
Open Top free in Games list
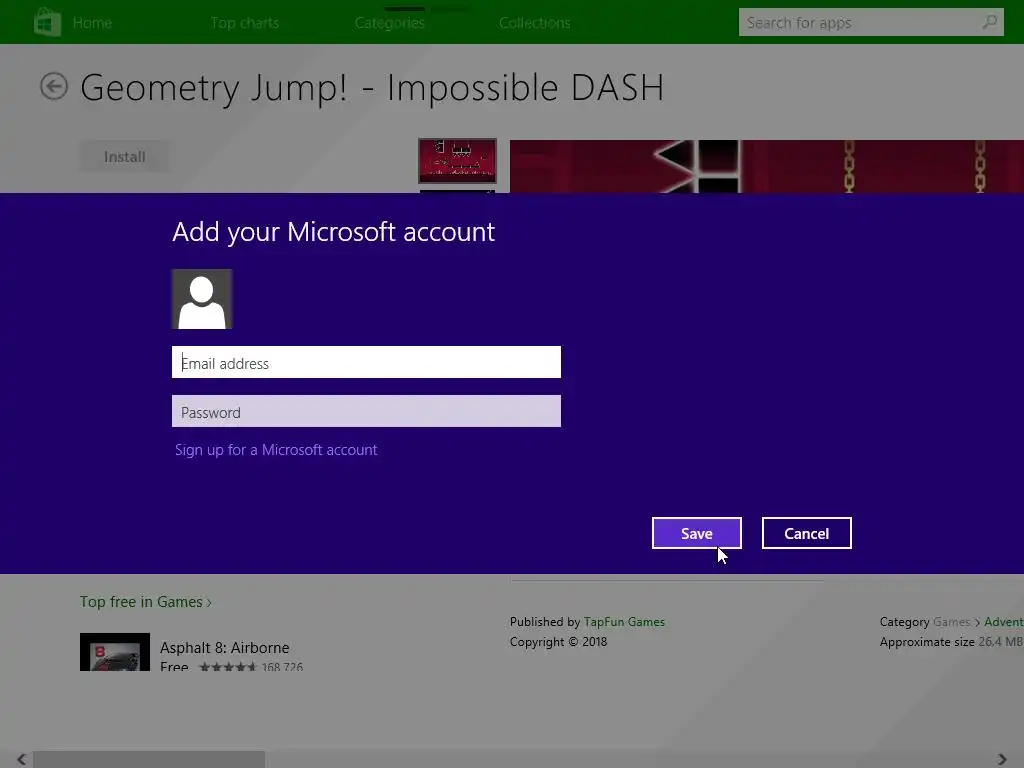pos(146,601)
